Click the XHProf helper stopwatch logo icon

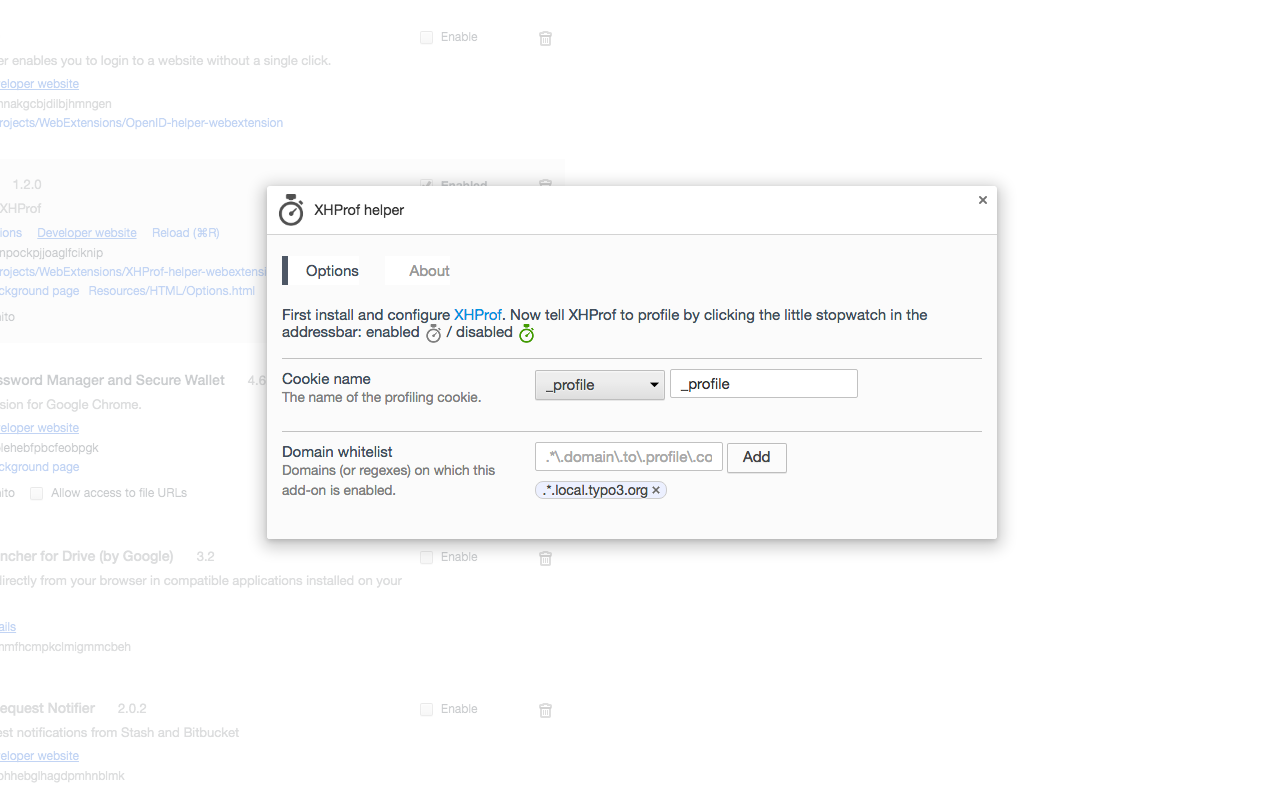click(x=290, y=210)
